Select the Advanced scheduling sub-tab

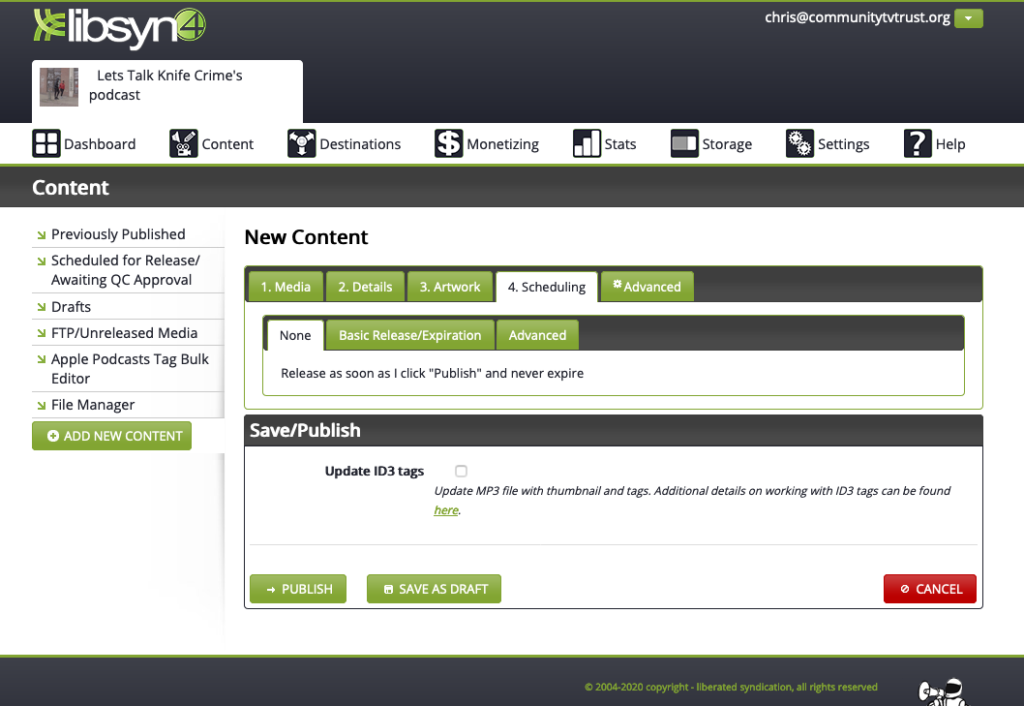(x=537, y=335)
